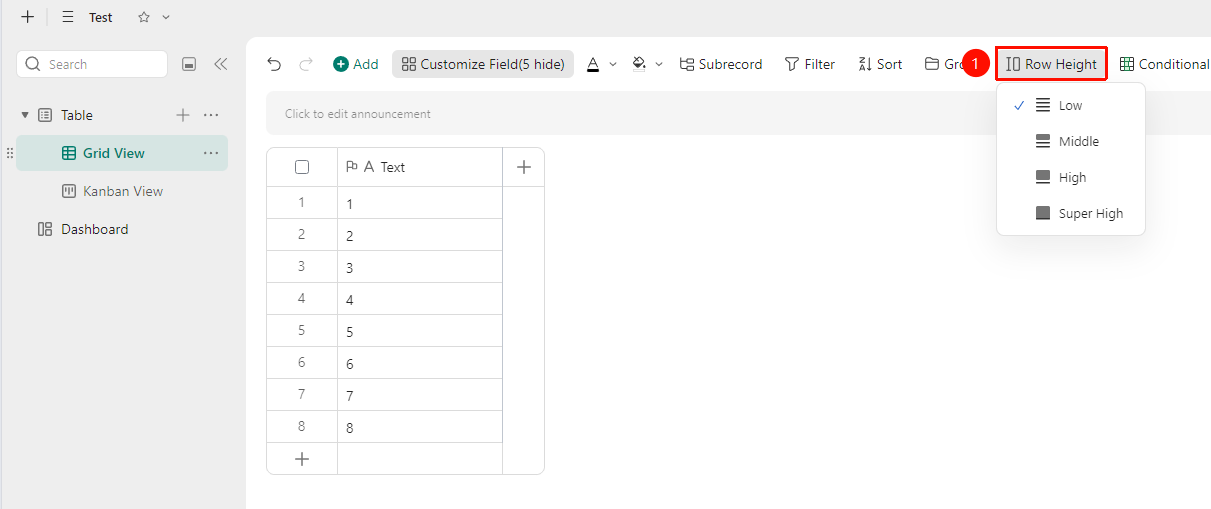Open the dropdown chevron next to Test title
Viewport: 1211px width, 509px height.
click(166, 17)
